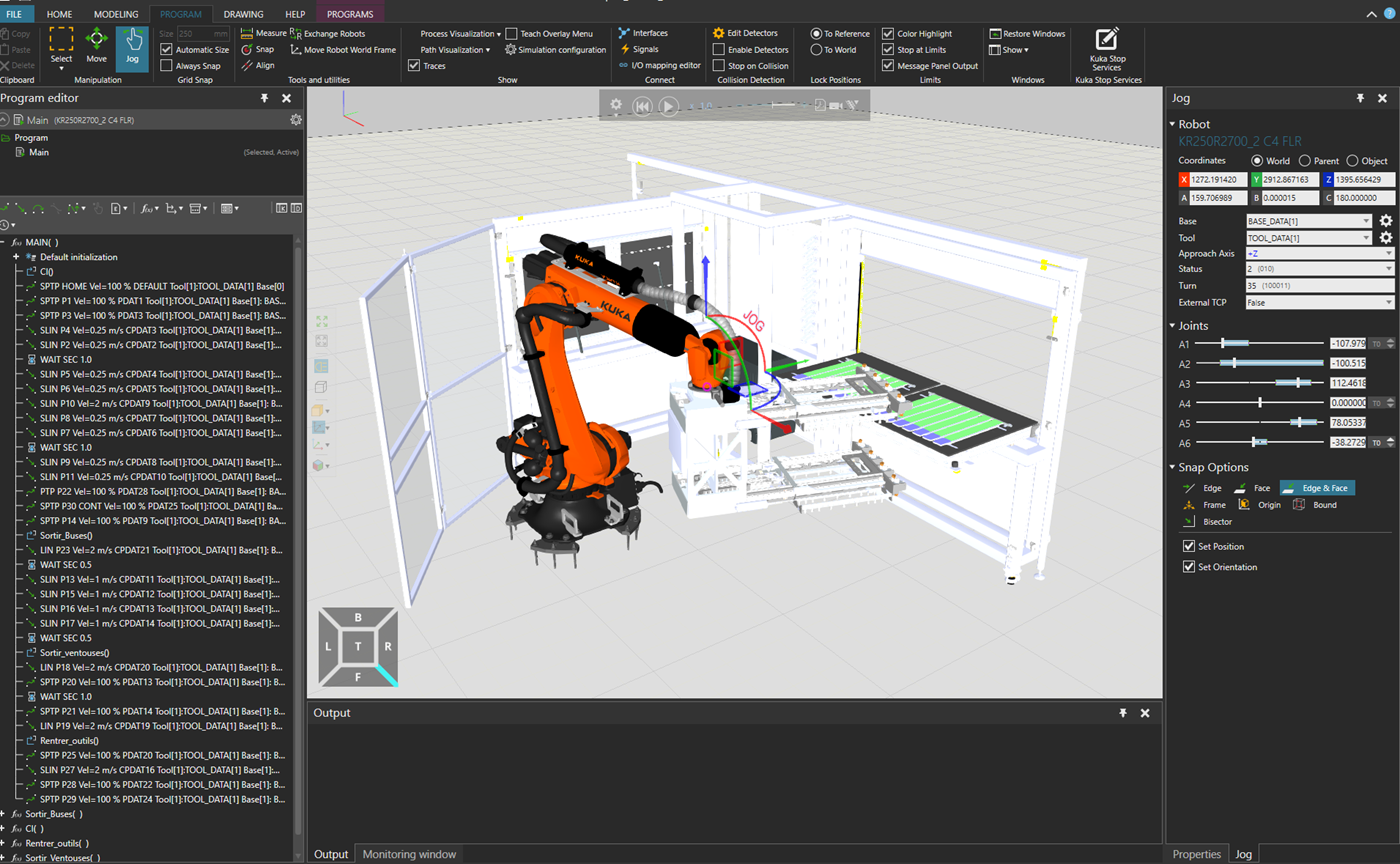Switch to the MODELING ribbon tab

point(116,14)
